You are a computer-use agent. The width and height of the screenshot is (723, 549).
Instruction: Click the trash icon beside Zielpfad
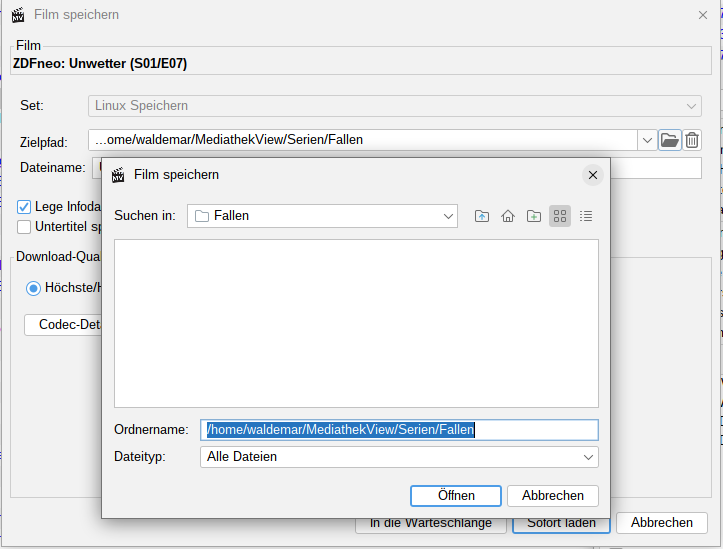[x=692, y=140]
